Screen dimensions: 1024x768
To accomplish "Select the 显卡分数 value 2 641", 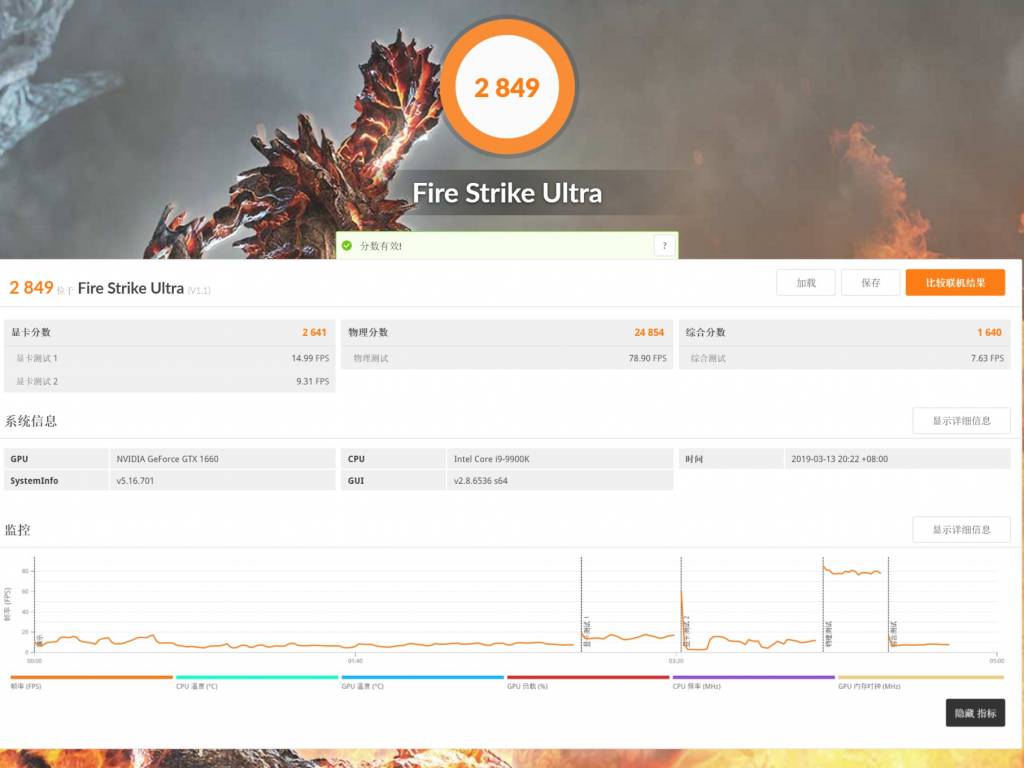I will click(314, 332).
